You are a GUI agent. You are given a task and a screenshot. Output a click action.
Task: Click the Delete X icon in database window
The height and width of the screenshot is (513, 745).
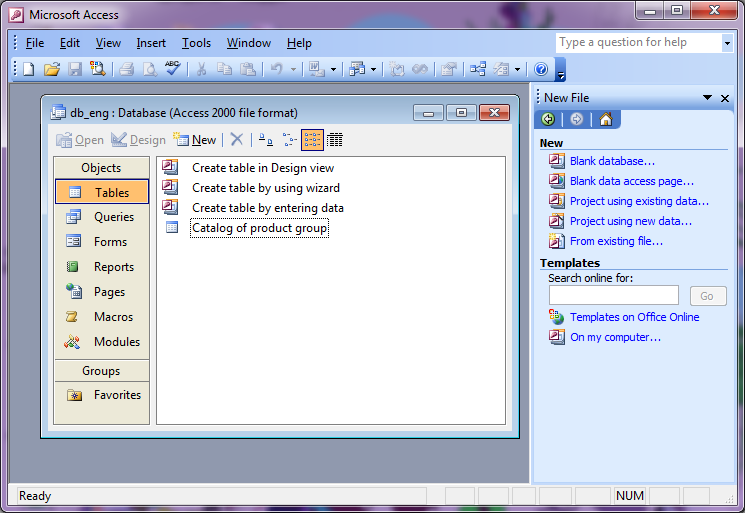[x=237, y=140]
